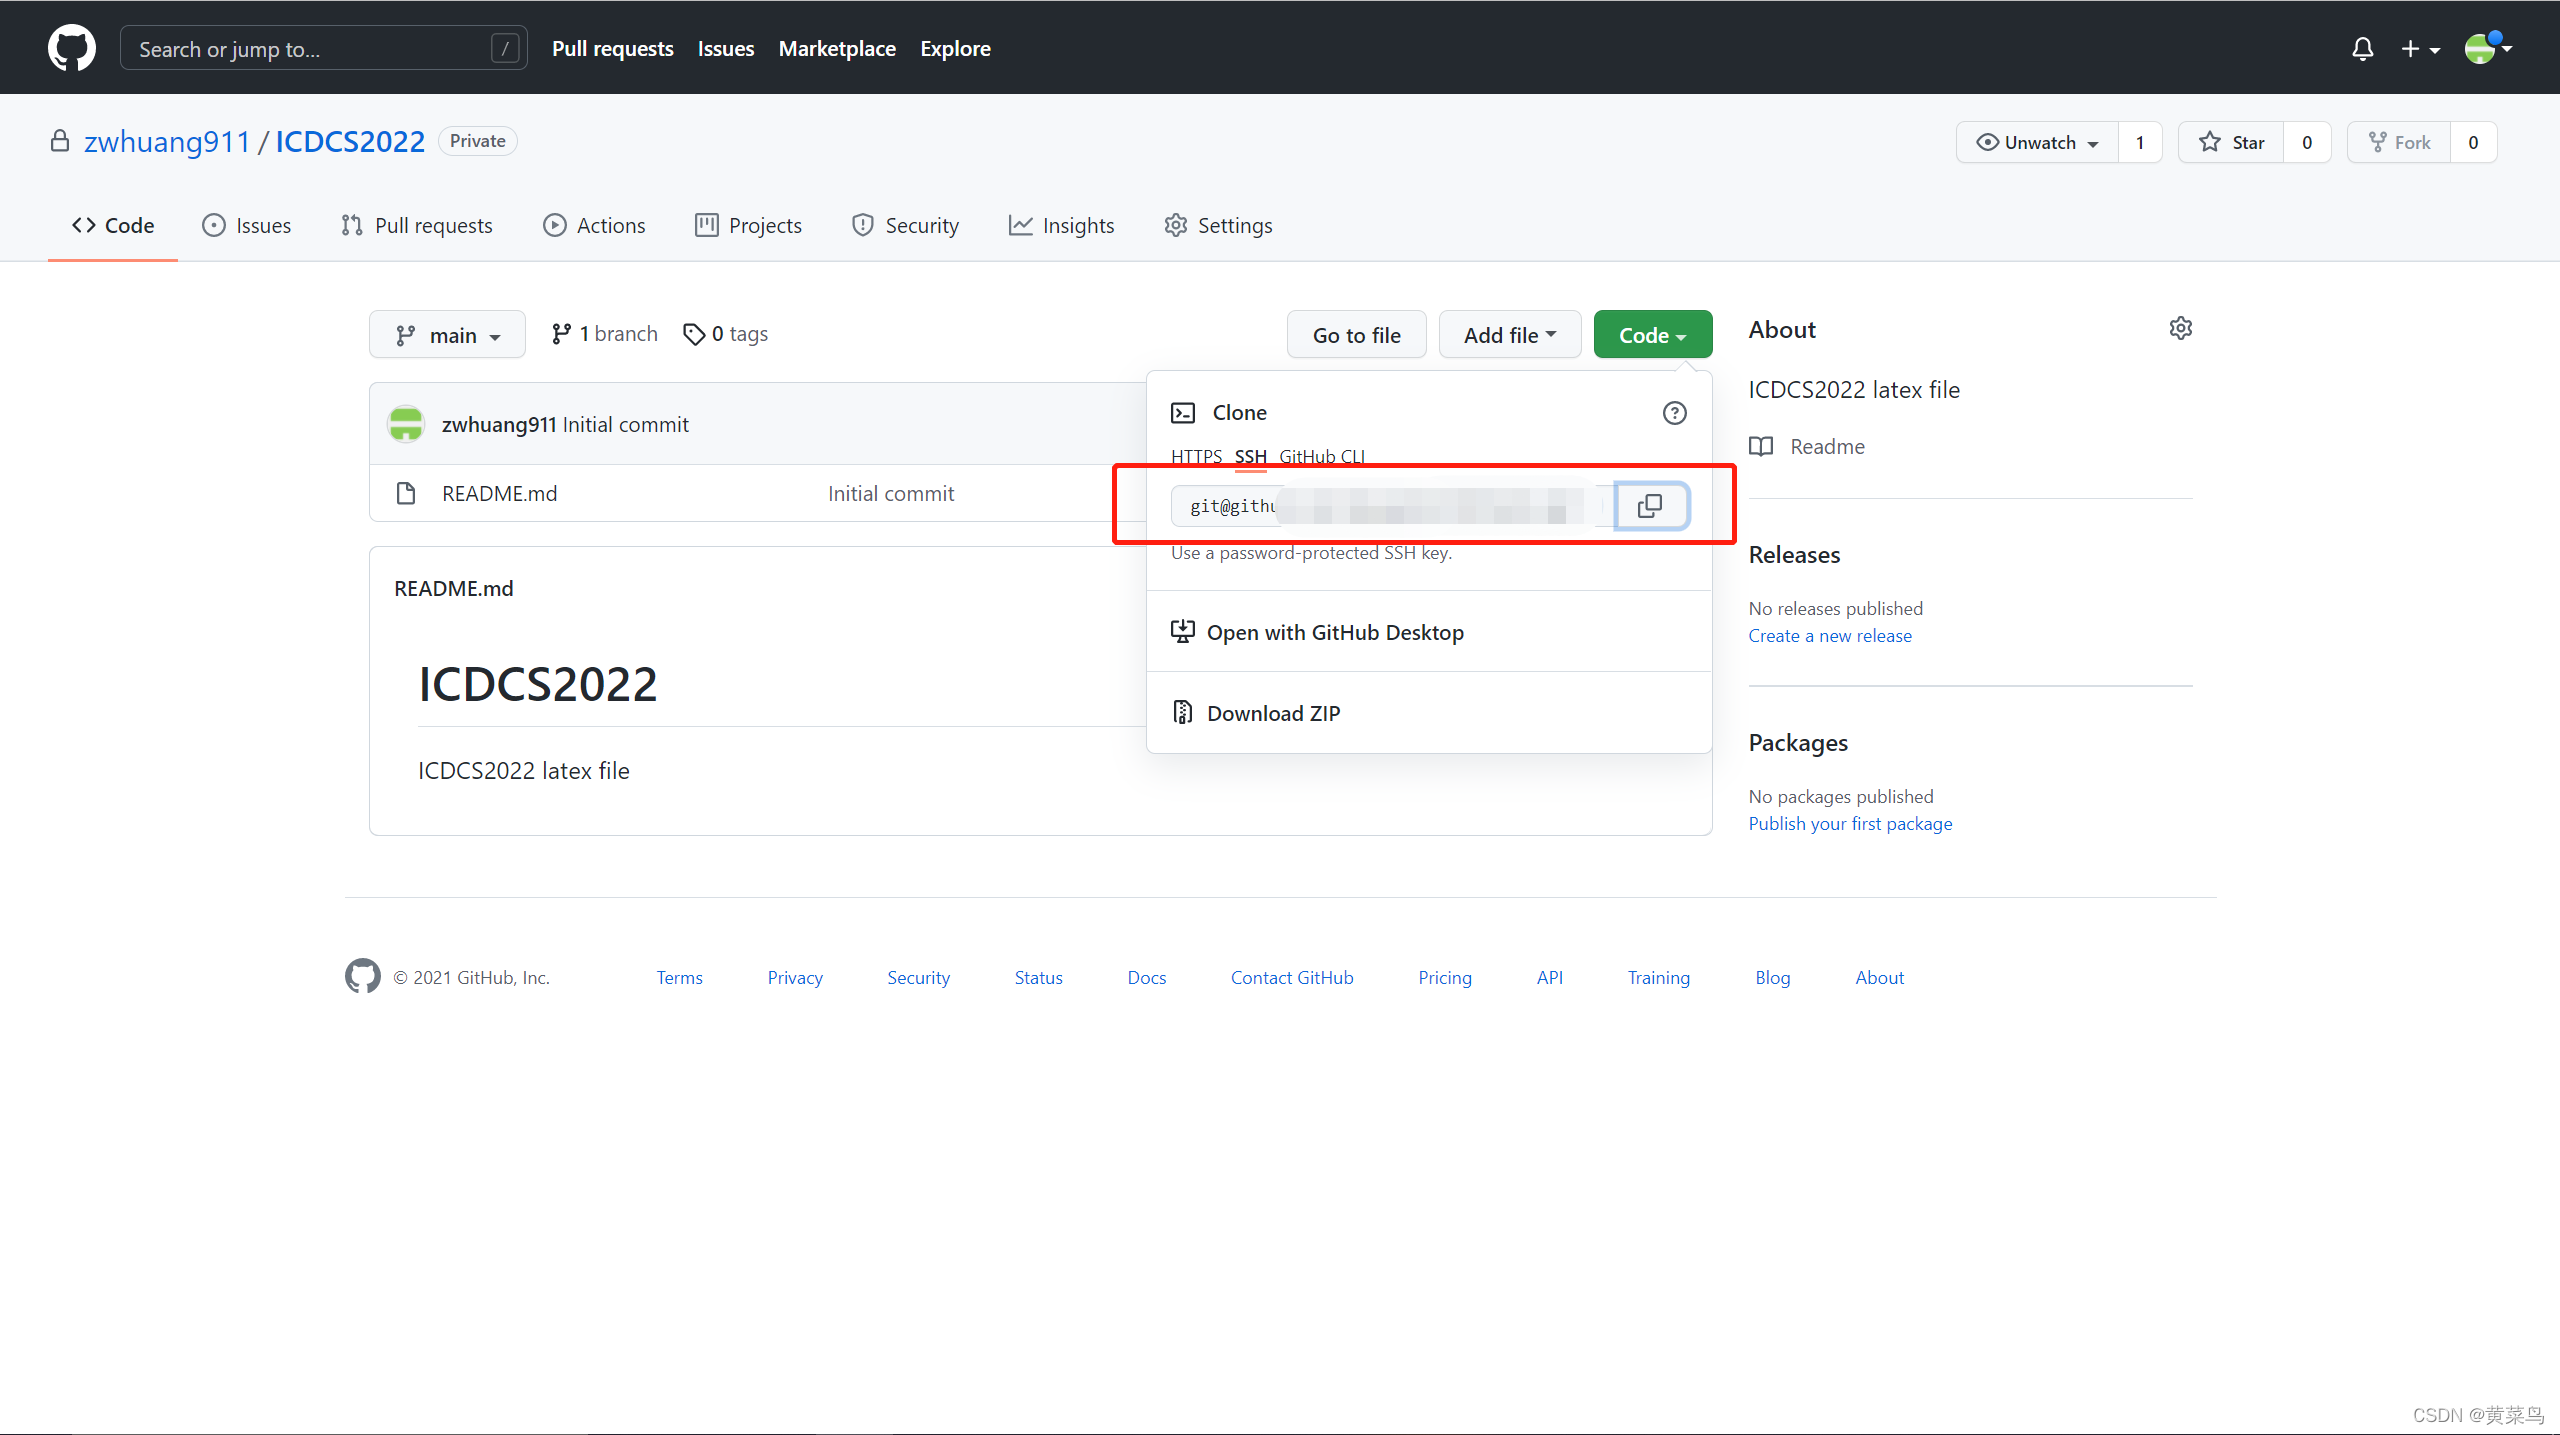Click the footer GitHub logo
The height and width of the screenshot is (1435, 2560).
tap(363, 976)
